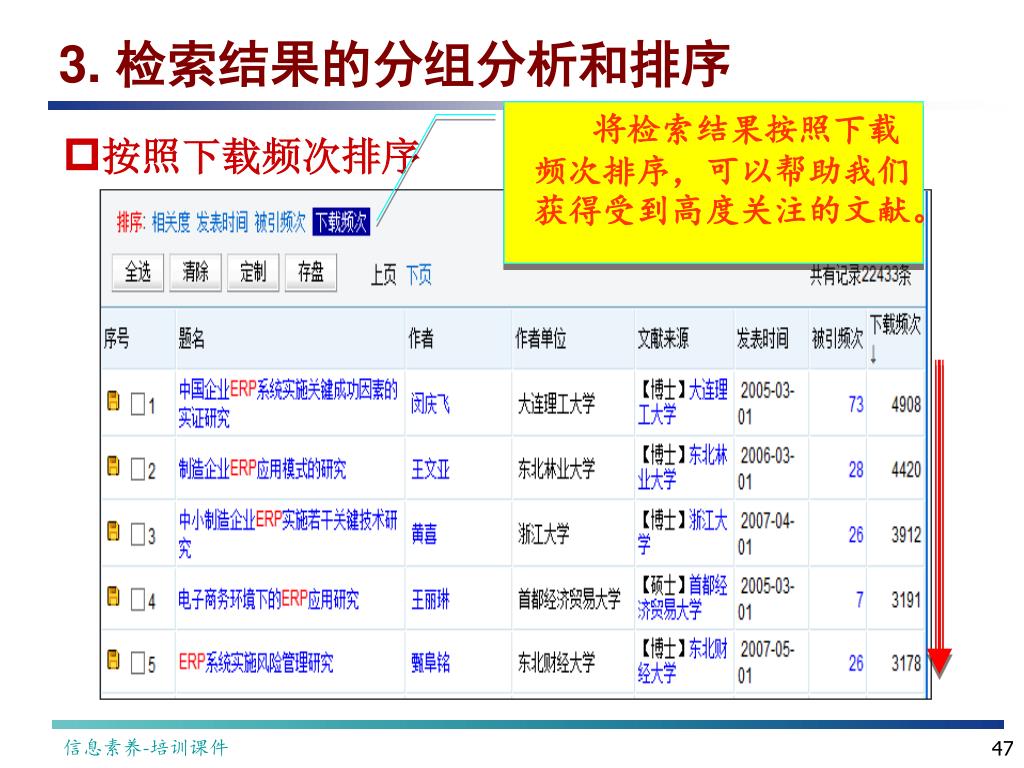Viewport: 1024px width, 768px height.
Task: Click the 存盘 button
Action: [x=311, y=272]
